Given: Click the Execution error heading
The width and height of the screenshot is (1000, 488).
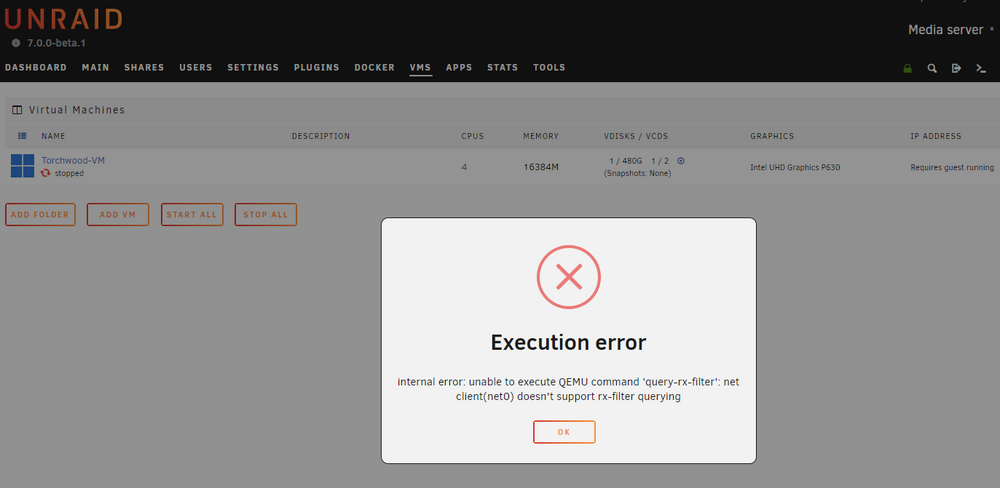Looking at the screenshot, I should [568, 343].
